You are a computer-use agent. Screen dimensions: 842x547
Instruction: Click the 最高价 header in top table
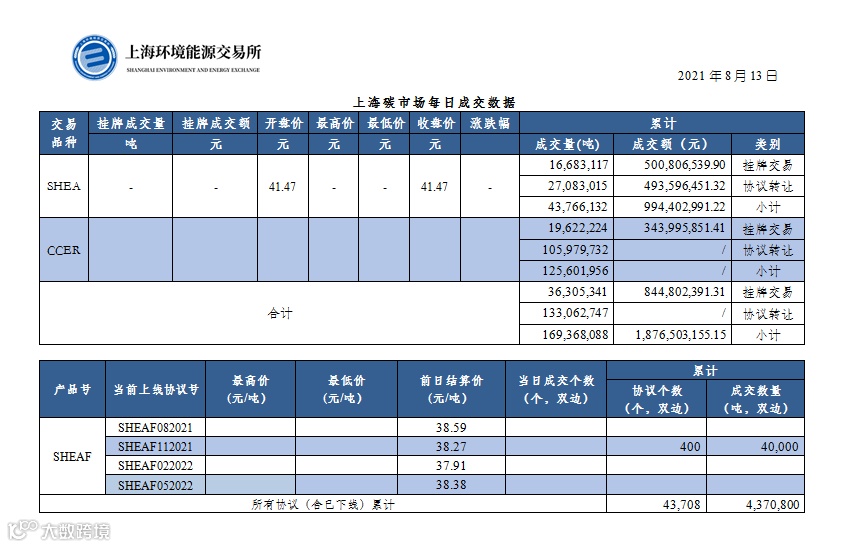coord(334,123)
